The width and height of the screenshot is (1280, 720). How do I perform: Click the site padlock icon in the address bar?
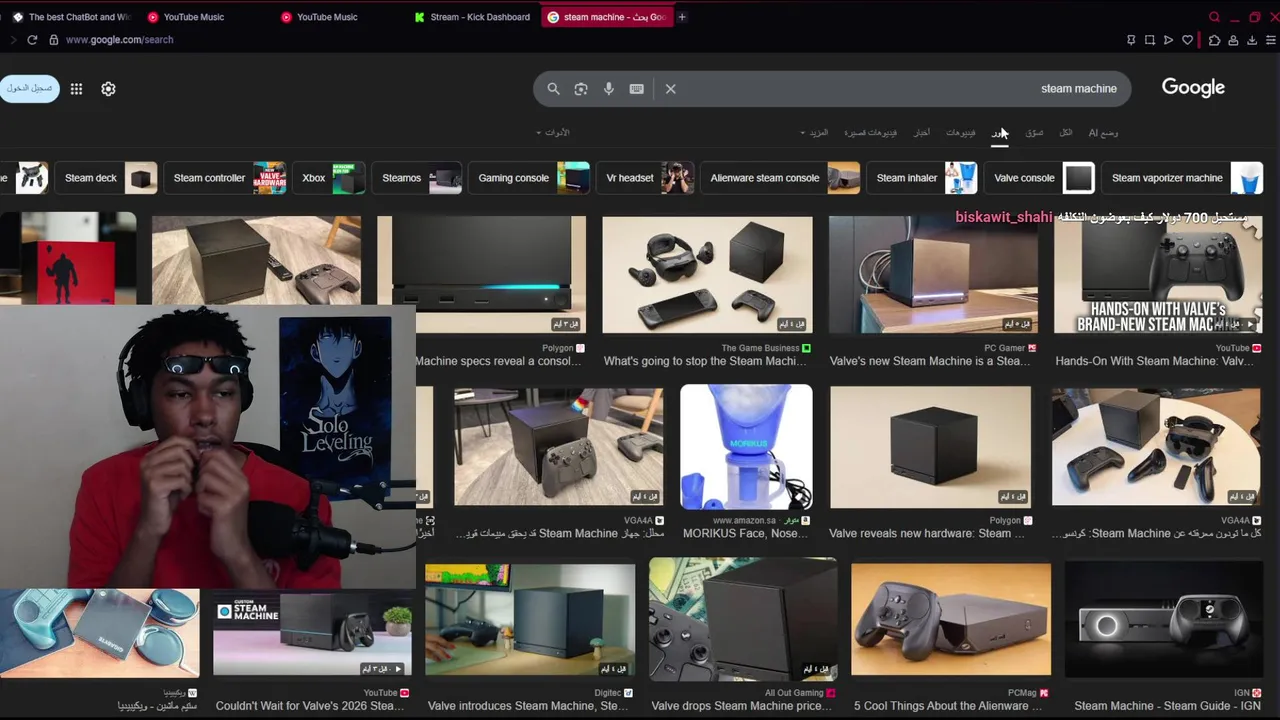54,40
